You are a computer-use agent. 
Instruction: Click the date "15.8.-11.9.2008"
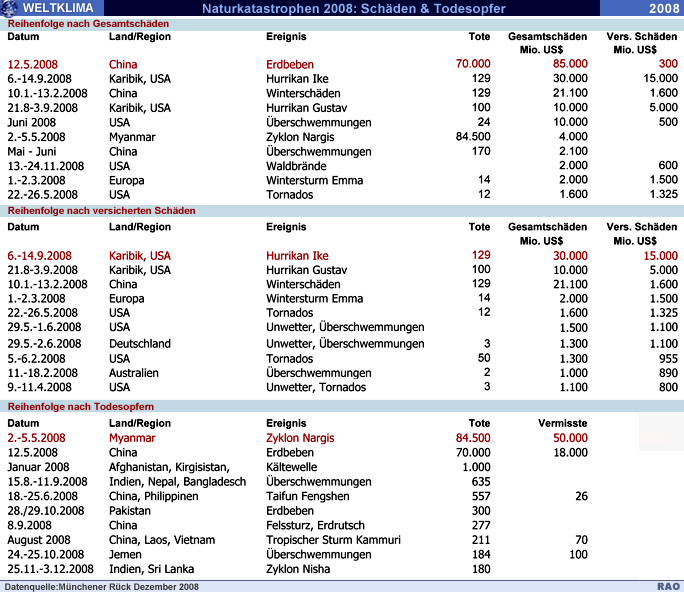47,482
